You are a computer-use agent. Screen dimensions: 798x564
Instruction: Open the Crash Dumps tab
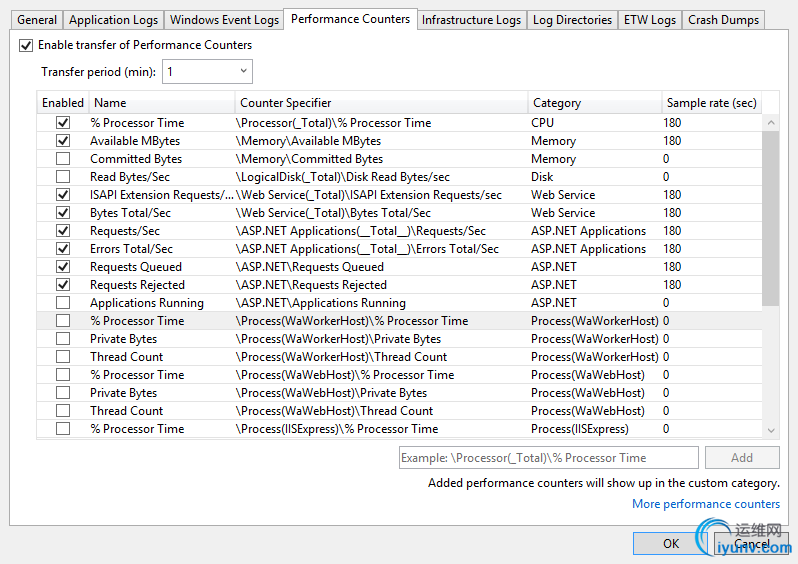pos(723,20)
